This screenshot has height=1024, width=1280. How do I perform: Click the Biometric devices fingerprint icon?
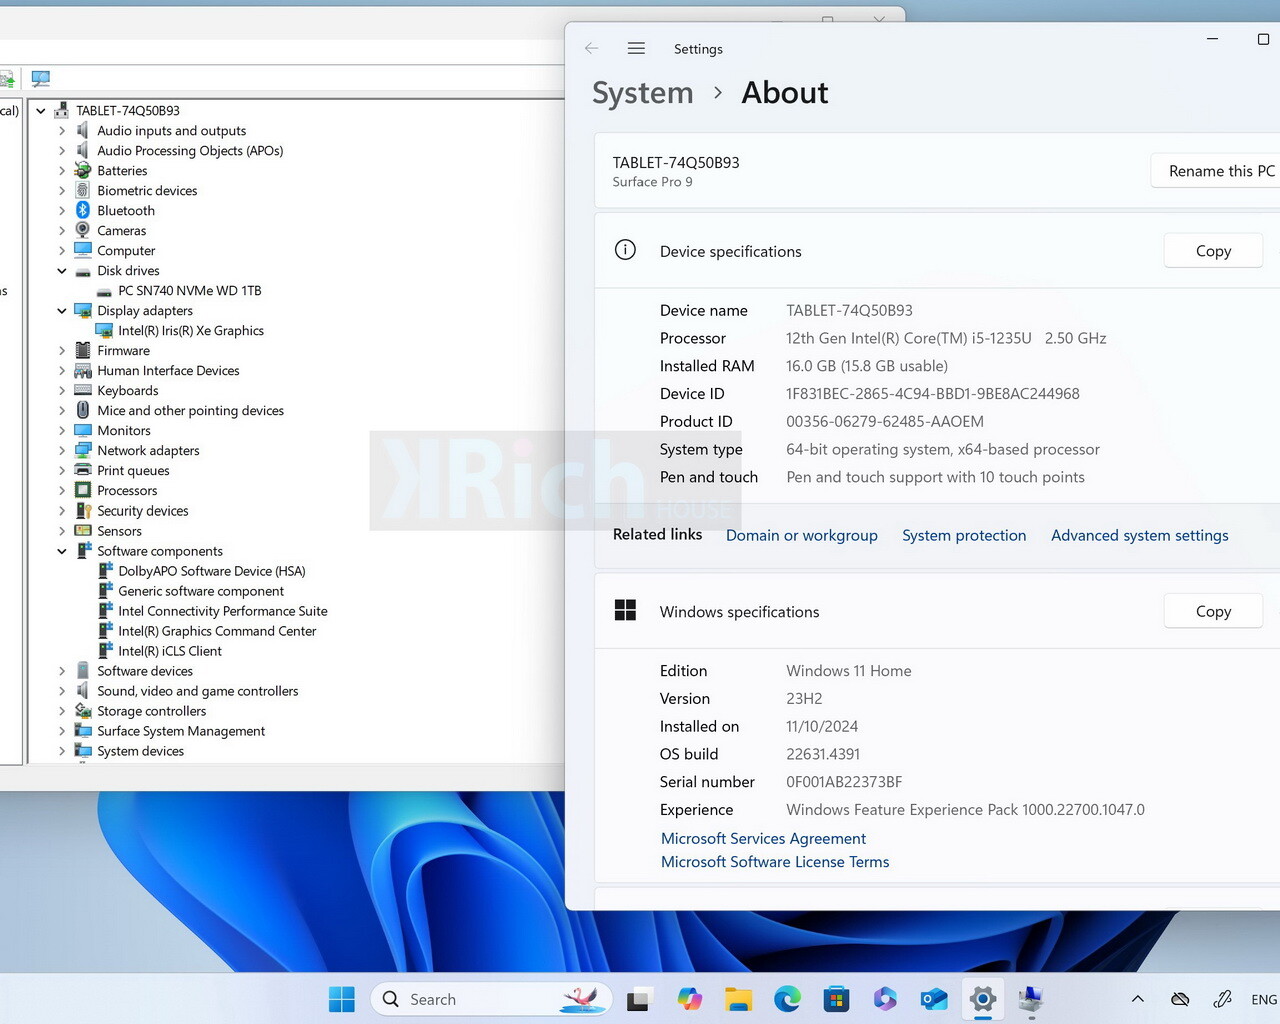tap(83, 190)
